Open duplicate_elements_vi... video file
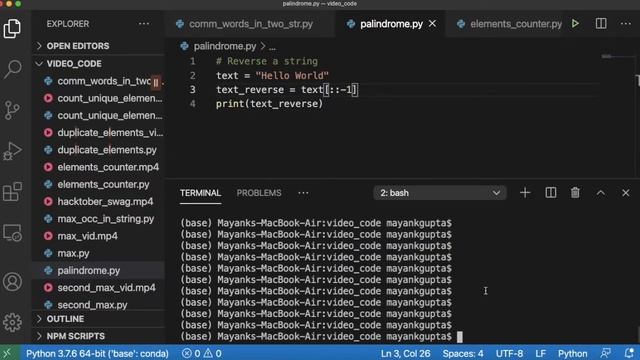Image resolution: width=640 pixels, height=360 pixels. [98, 133]
